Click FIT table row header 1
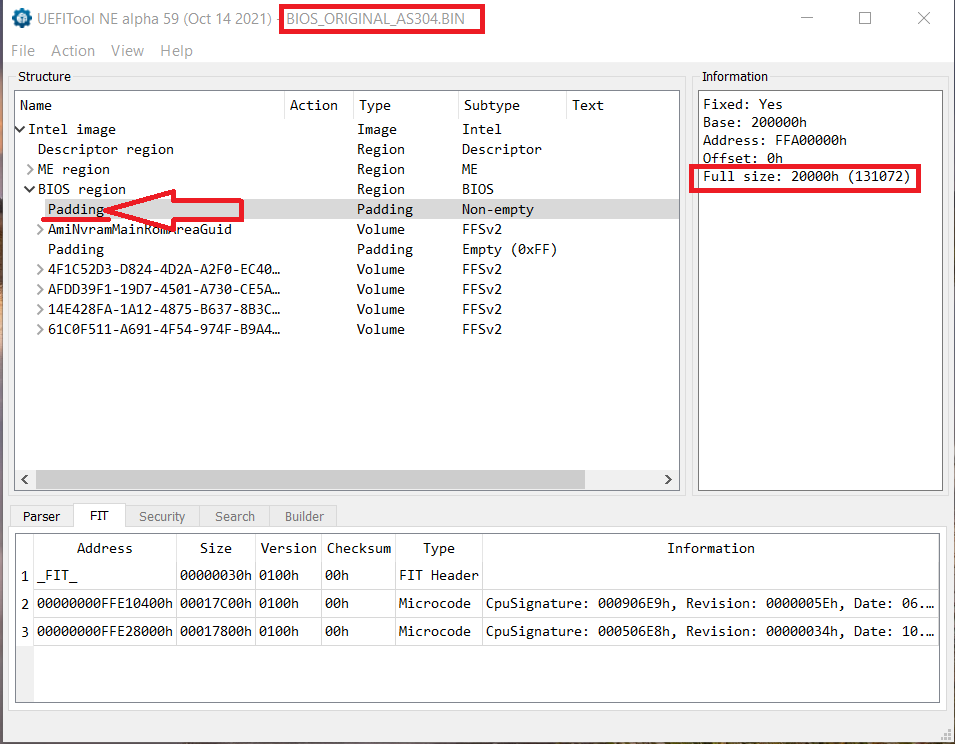This screenshot has height=744, width=955. click(24, 575)
